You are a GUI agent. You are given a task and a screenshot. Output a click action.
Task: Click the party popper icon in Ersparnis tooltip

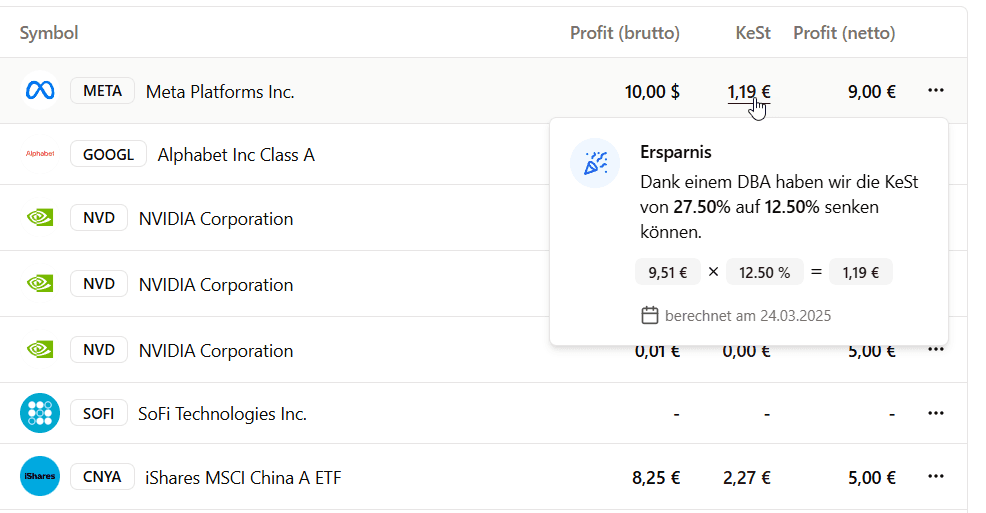595,163
